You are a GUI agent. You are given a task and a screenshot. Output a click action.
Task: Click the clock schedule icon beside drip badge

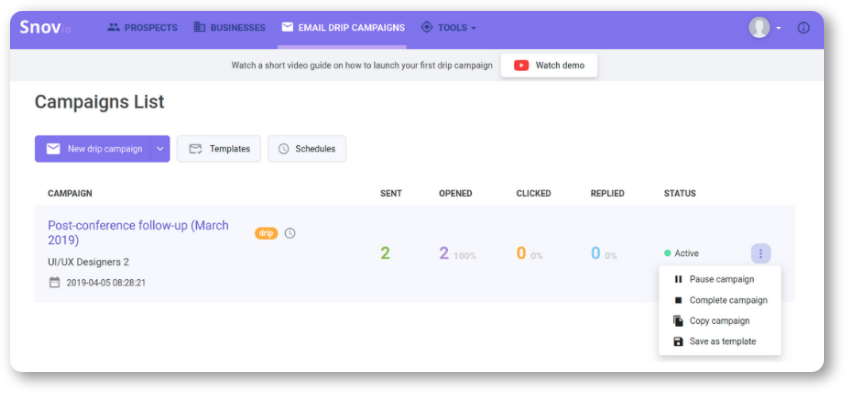pos(290,233)
